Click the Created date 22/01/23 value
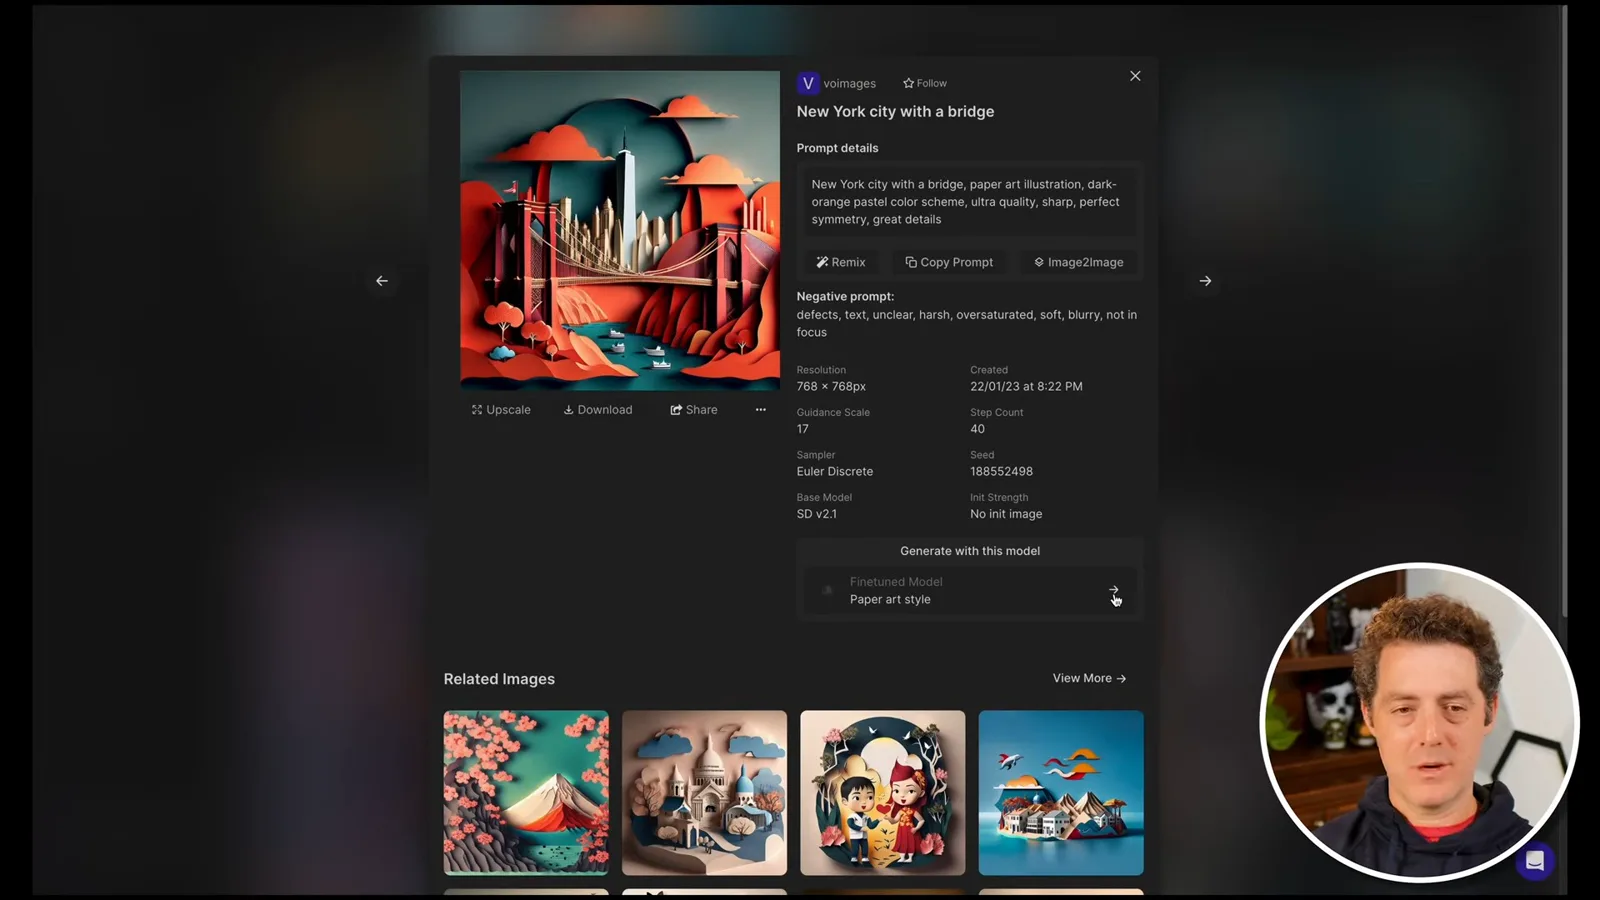 (1026, 387)
